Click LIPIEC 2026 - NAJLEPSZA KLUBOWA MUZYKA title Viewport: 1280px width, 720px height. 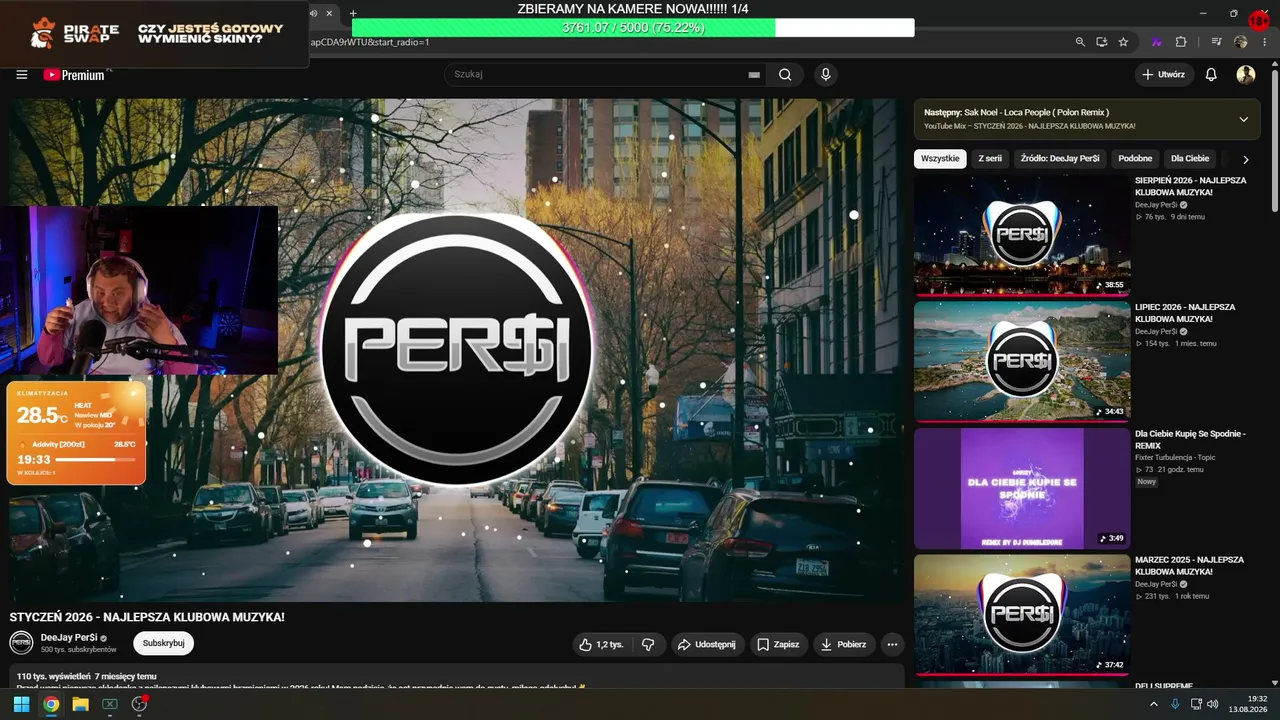click(1185, 313)
